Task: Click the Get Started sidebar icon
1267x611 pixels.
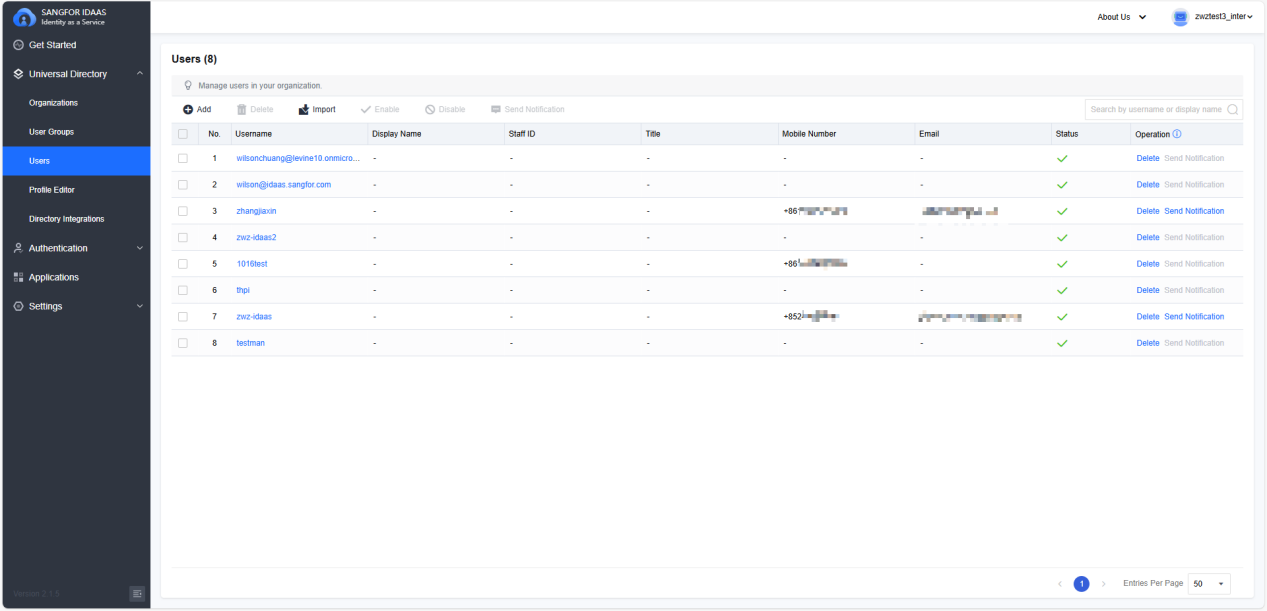Action: pos(19,45)
